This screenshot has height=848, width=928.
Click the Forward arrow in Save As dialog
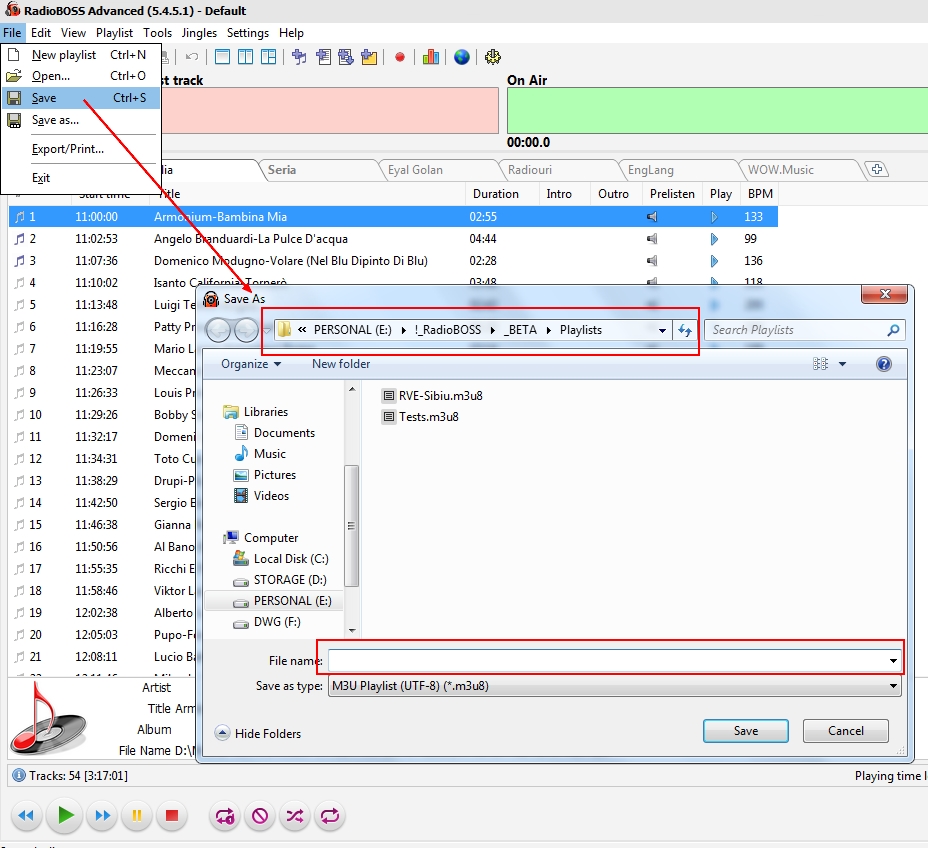tap(246, 330)
